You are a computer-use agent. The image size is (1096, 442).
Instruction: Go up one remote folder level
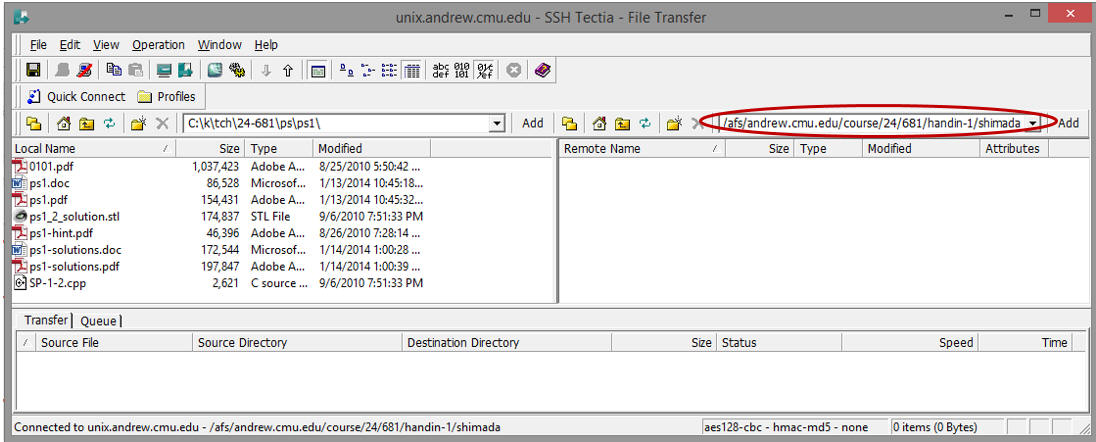click(622, 123)
